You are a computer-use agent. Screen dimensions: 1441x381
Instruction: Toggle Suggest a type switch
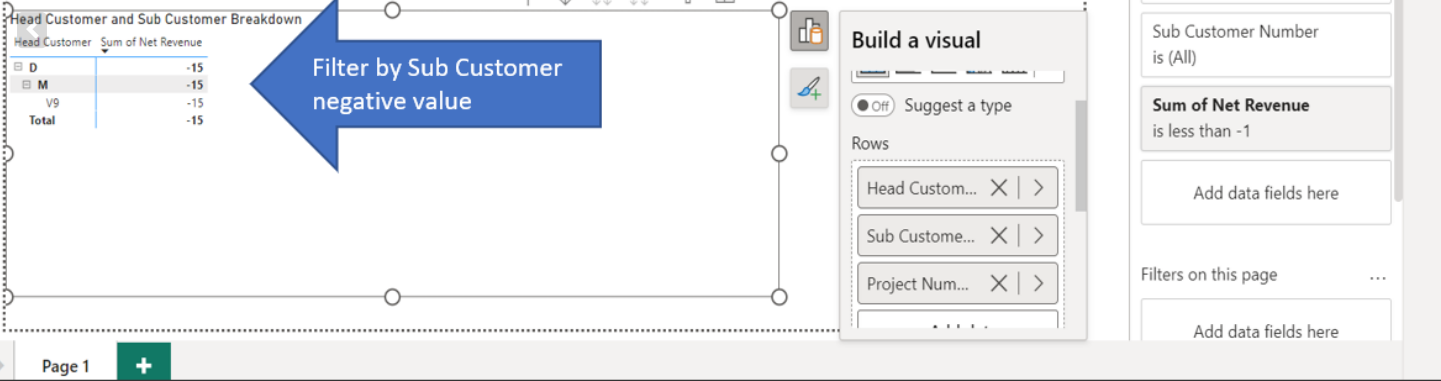pos(873,106)
